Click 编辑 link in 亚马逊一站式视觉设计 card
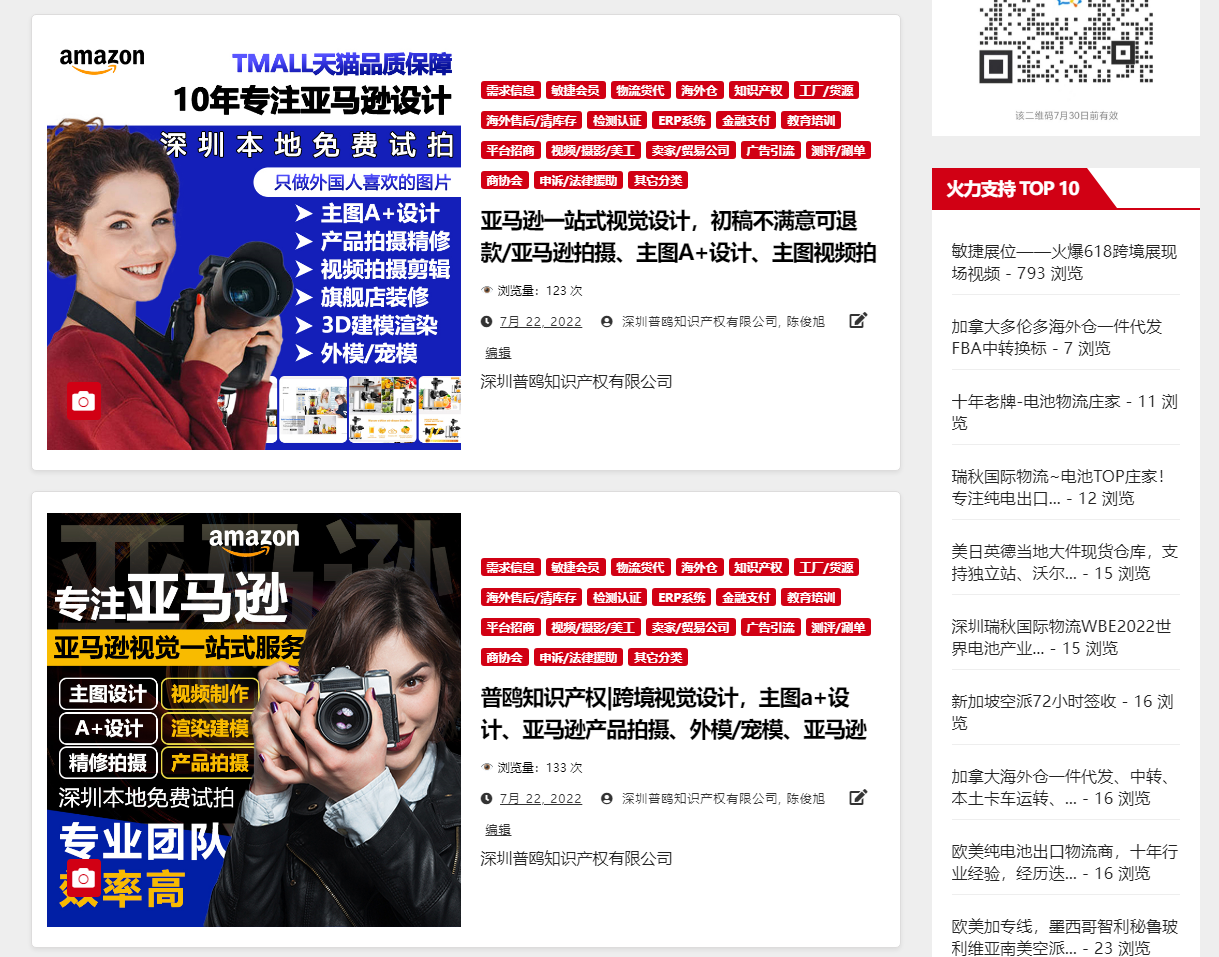 click(x=498, y=353)
